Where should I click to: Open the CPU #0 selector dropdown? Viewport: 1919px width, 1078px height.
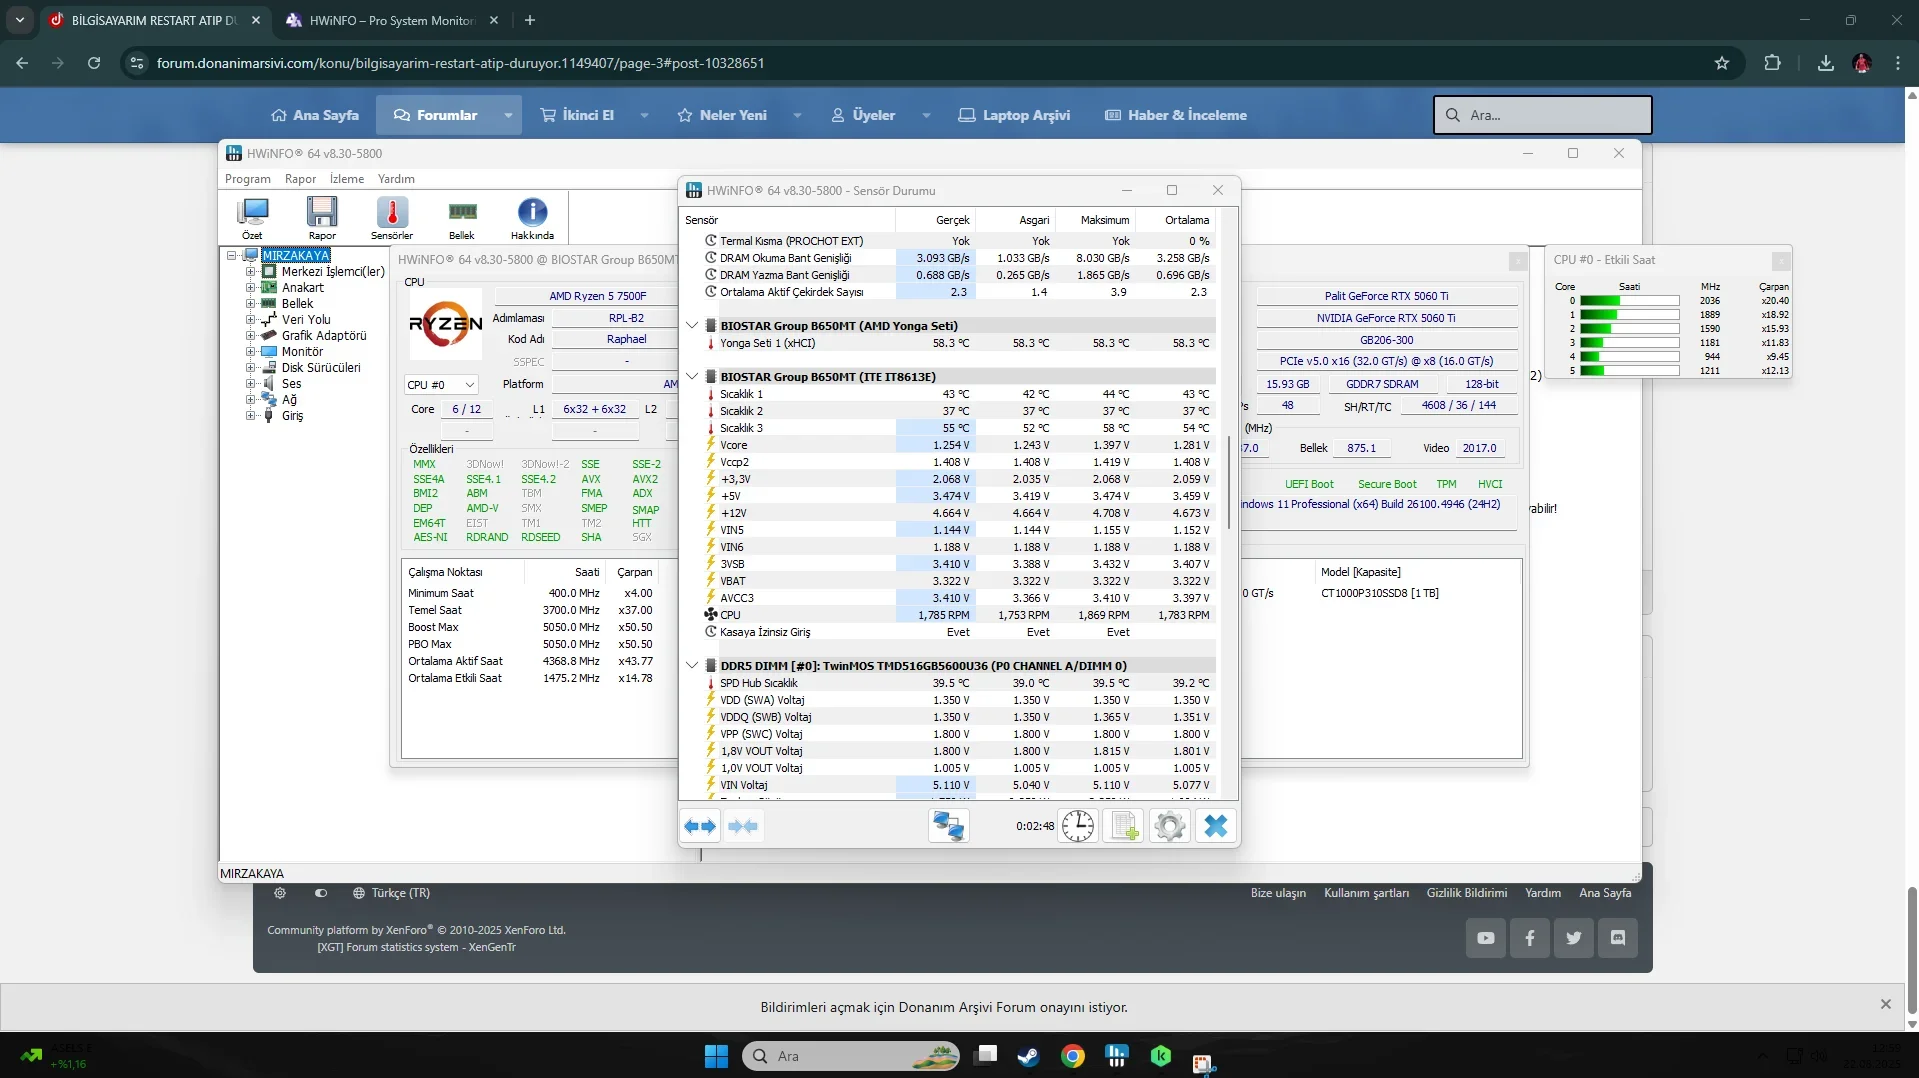pos(441,385)
